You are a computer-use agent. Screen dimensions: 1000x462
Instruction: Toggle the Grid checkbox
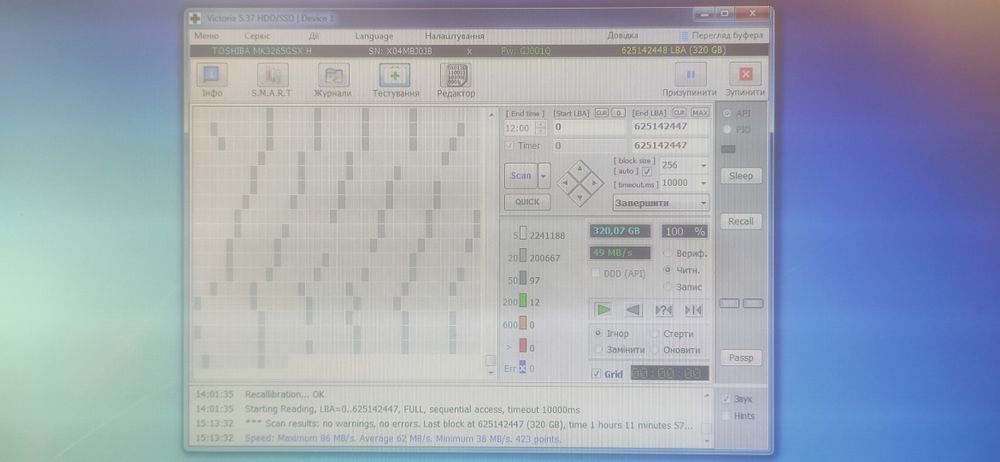[x=596, y=374]
